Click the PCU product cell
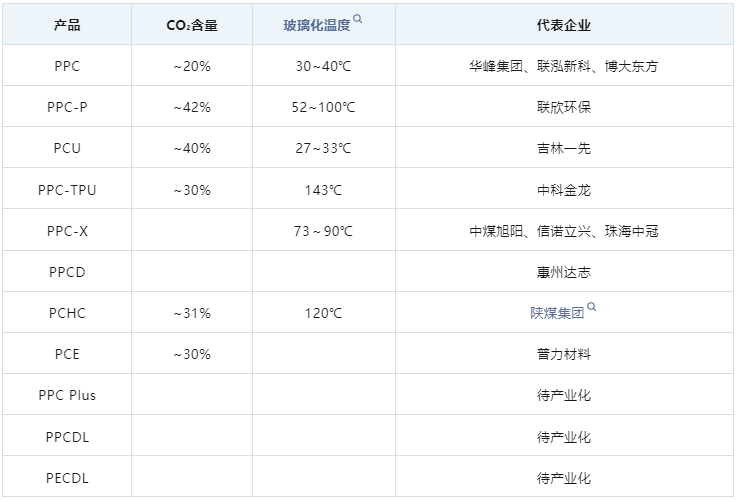Image resolution: width=743 pixels, height=502 pixels. [67, 148]
